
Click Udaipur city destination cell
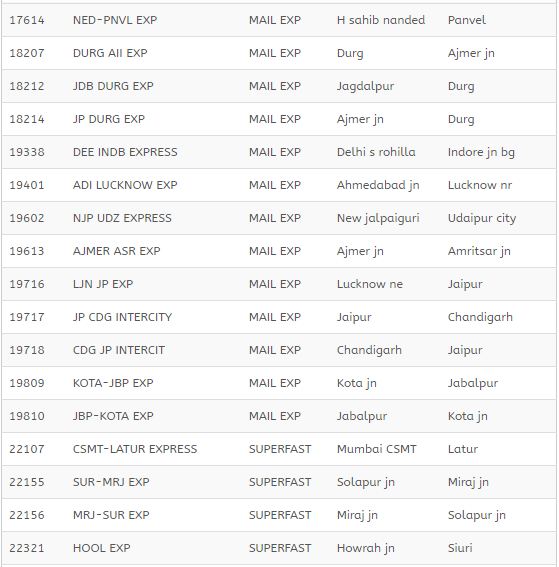click(x=482, y=218)
